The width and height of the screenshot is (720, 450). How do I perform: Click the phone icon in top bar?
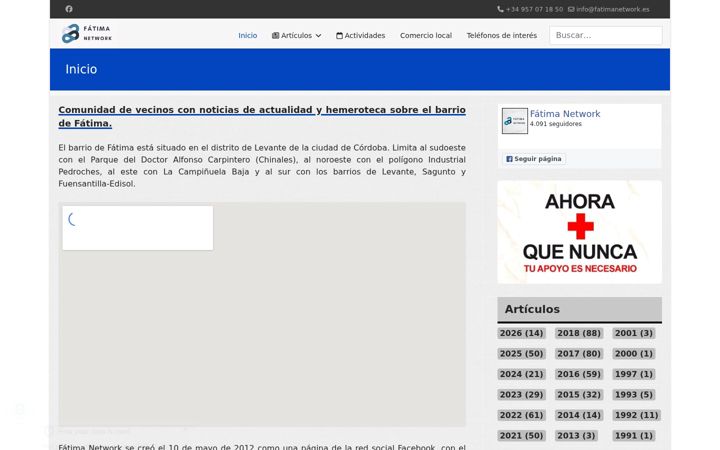coord(501,9)
